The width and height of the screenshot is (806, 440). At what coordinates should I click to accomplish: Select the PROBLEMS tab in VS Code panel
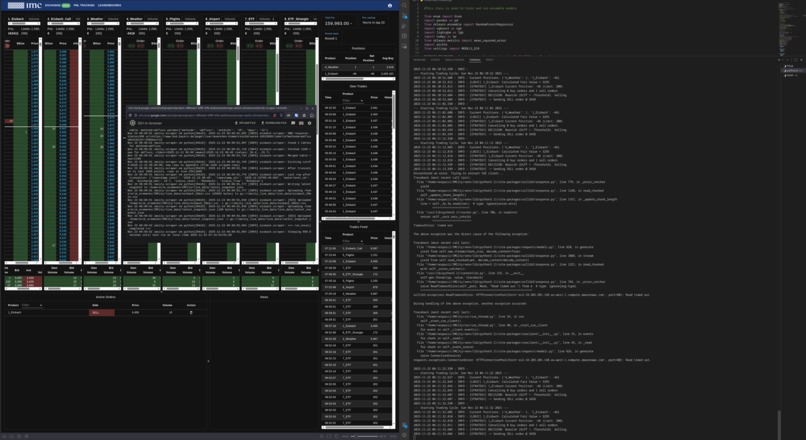tap(420, 60)
